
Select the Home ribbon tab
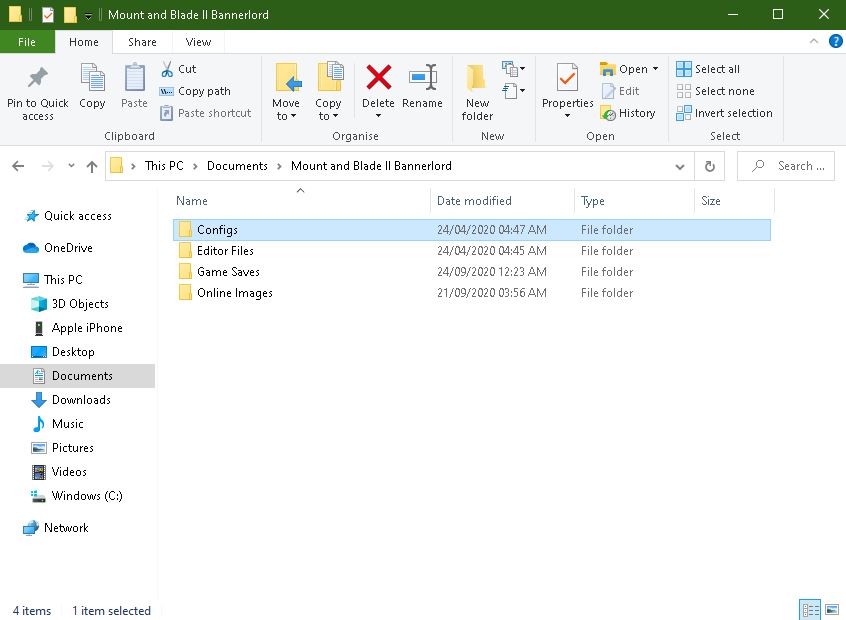point(84,42)
